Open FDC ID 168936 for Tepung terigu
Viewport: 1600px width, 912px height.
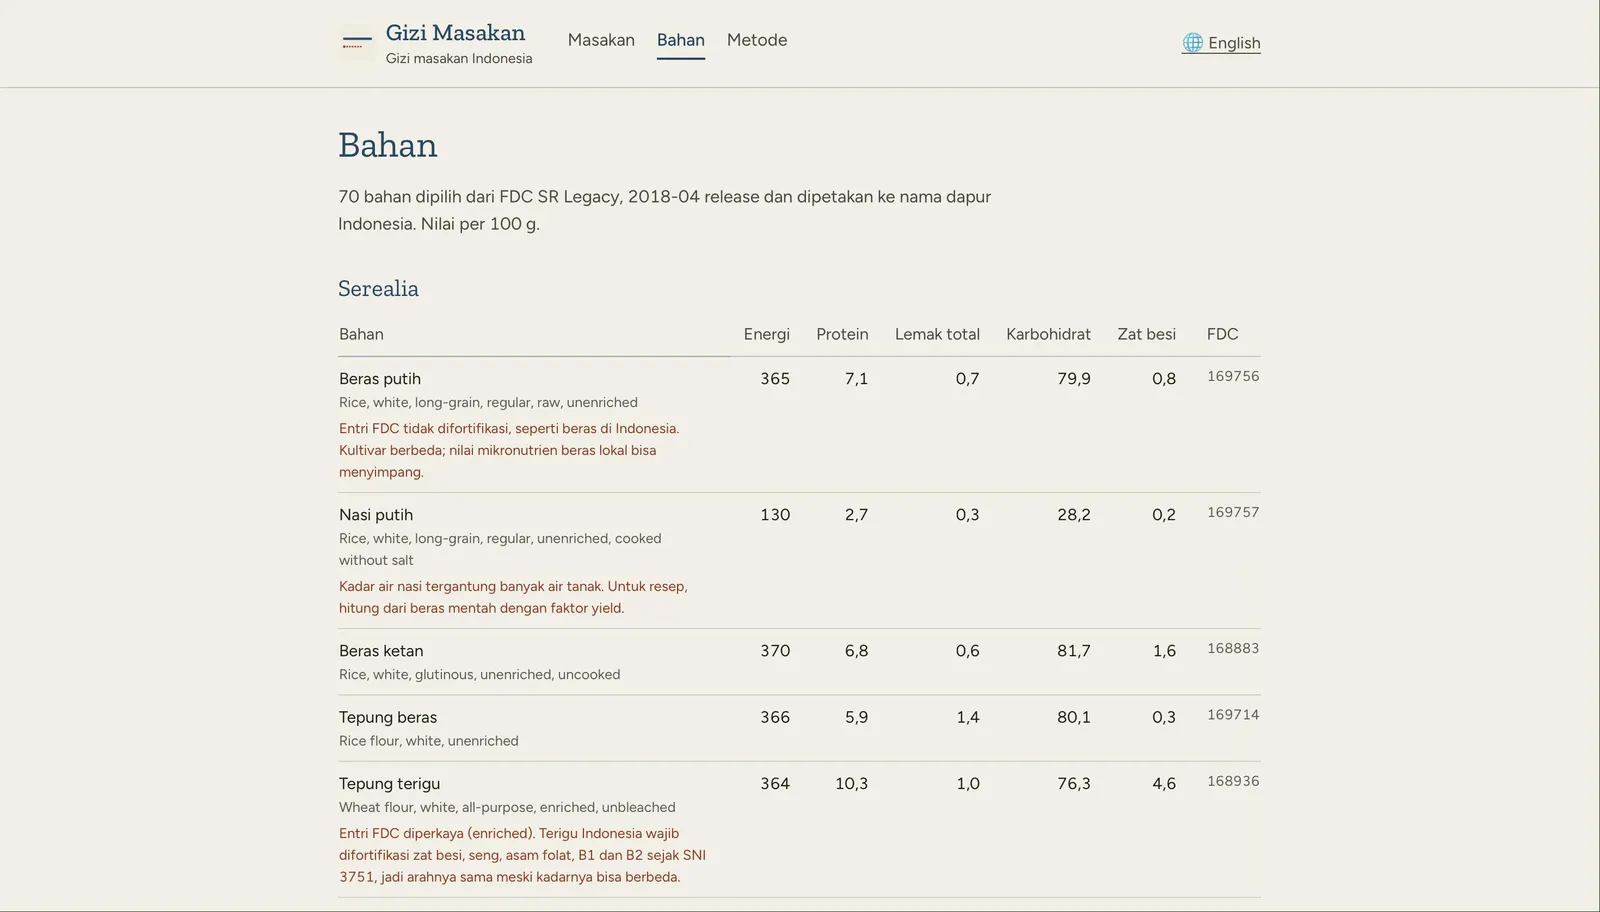1233,781
